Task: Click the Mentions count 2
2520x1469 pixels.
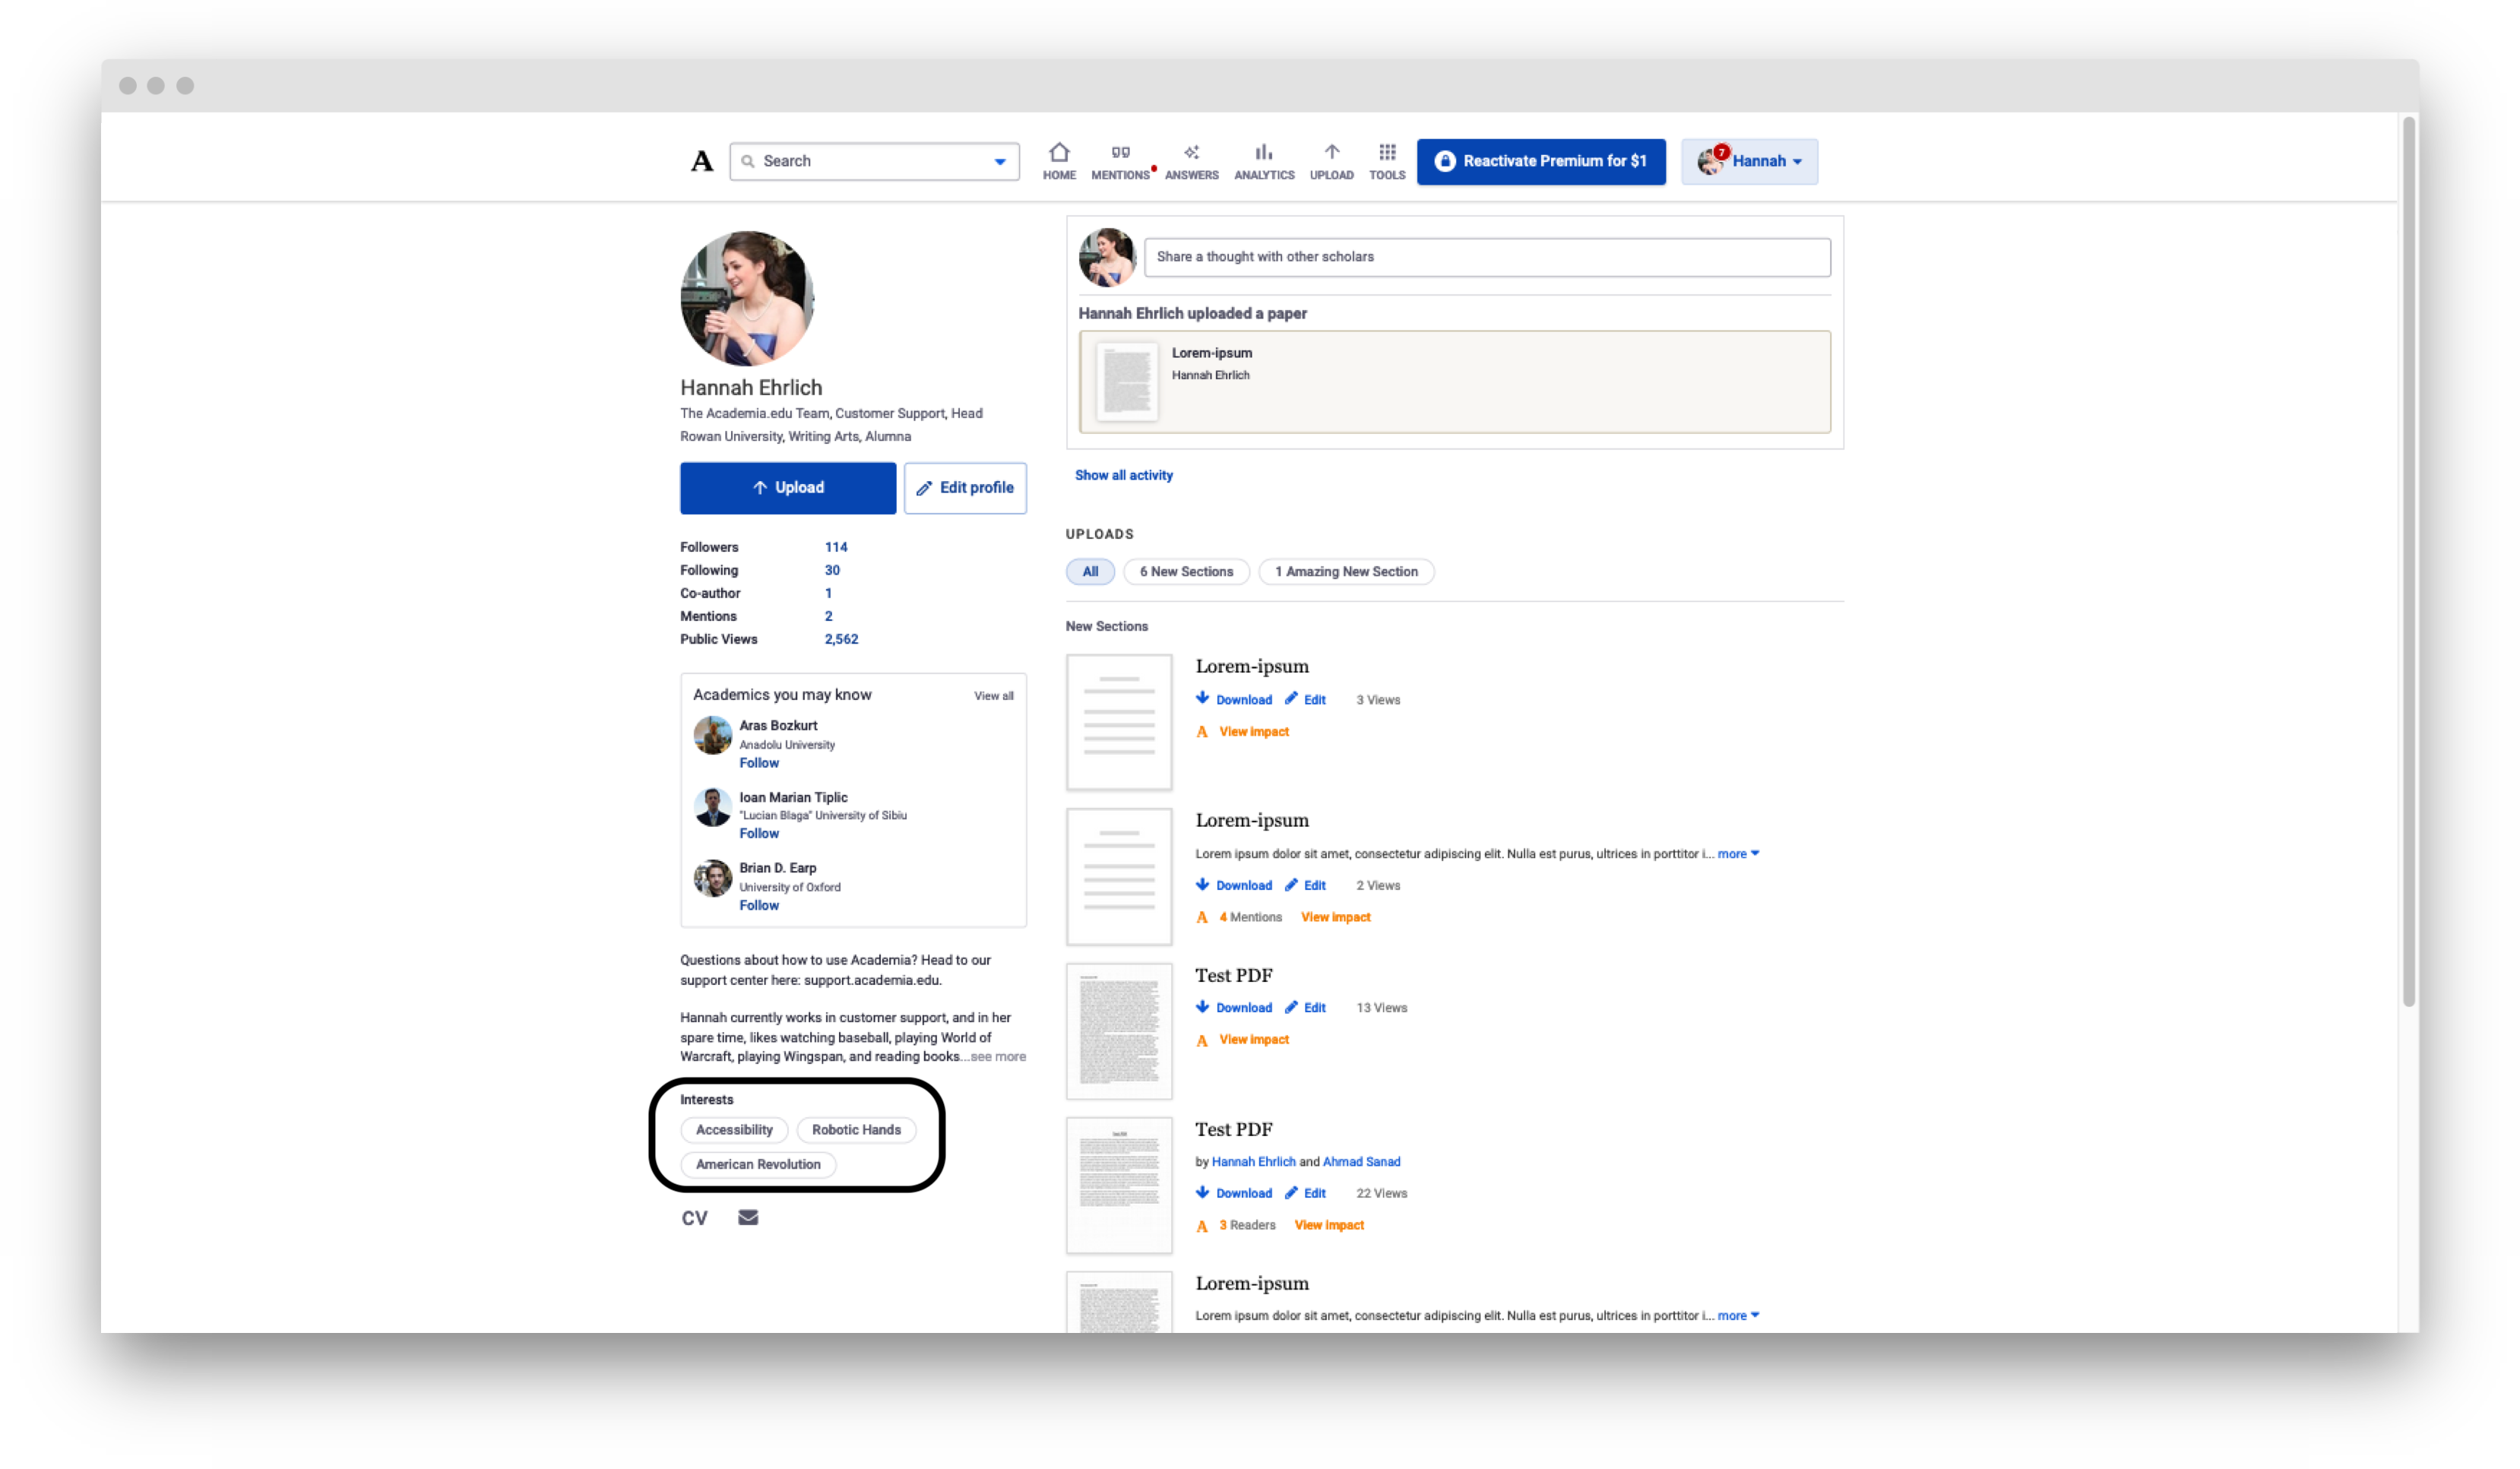Action: click(828, 616)
